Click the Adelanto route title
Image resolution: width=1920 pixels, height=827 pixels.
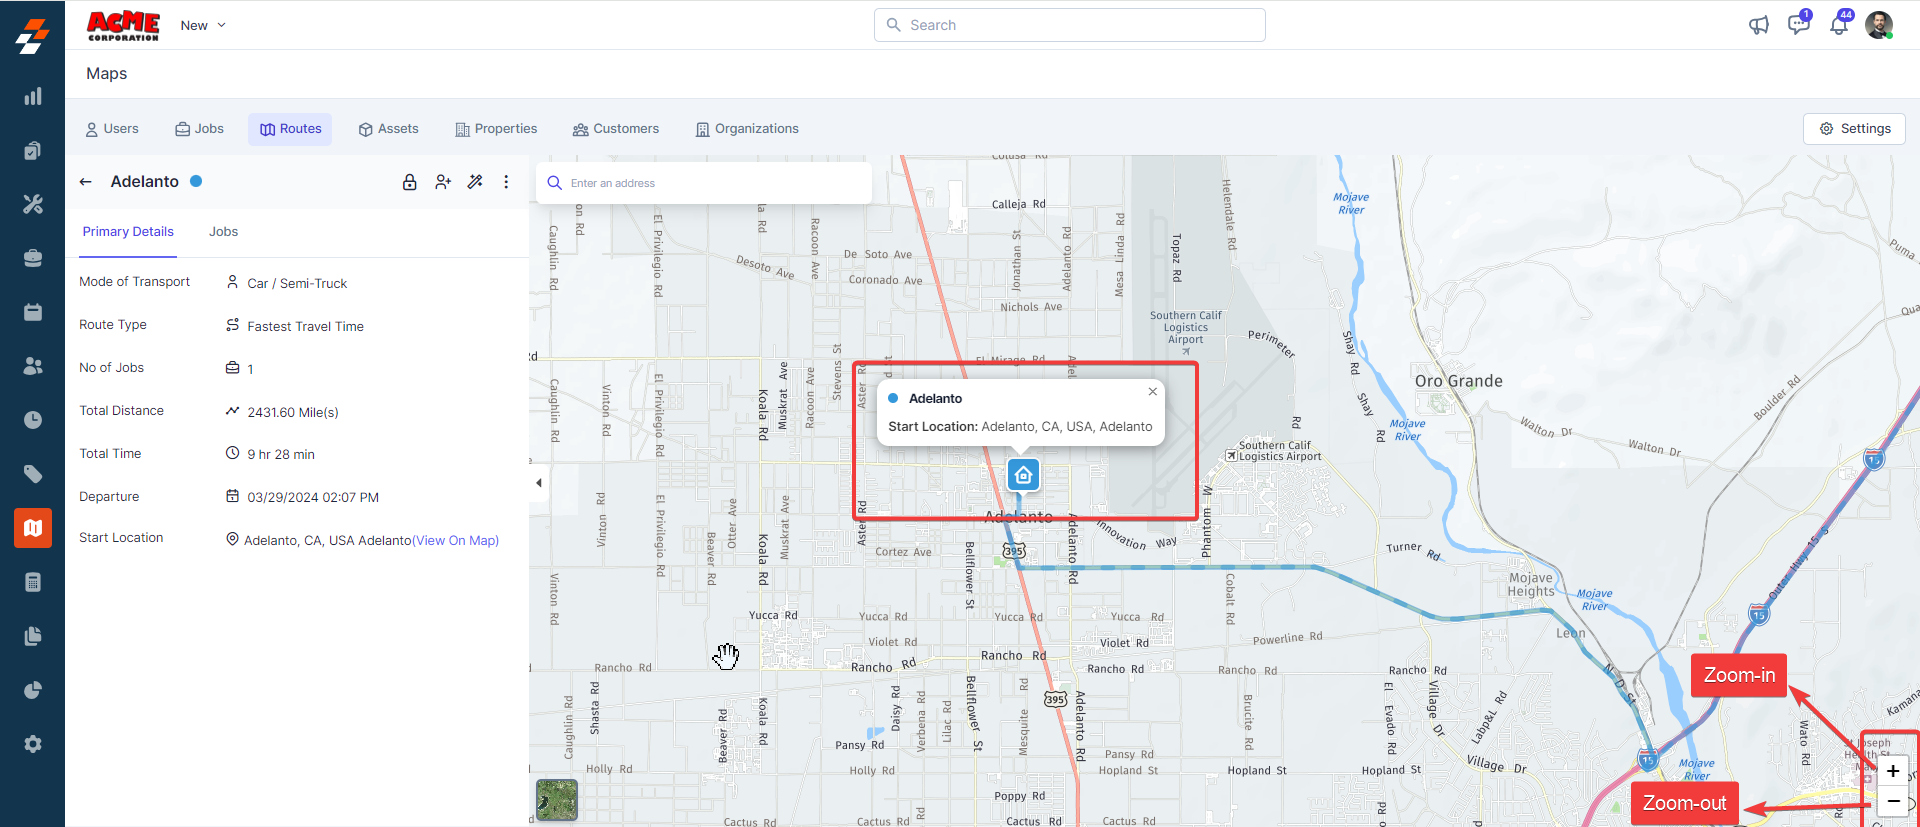[145, 182]
